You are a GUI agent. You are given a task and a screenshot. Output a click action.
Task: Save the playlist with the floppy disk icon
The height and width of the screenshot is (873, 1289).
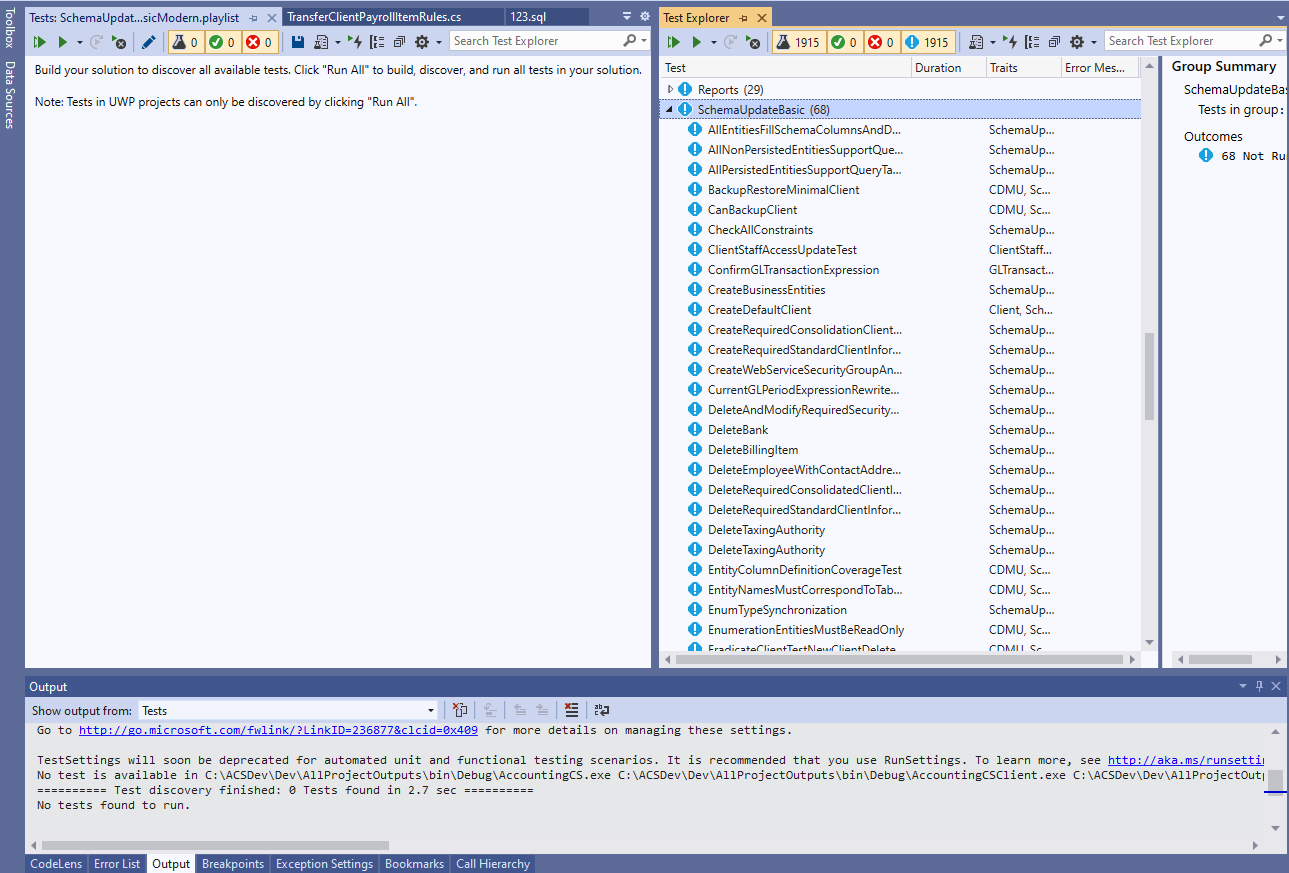[297, 42]
